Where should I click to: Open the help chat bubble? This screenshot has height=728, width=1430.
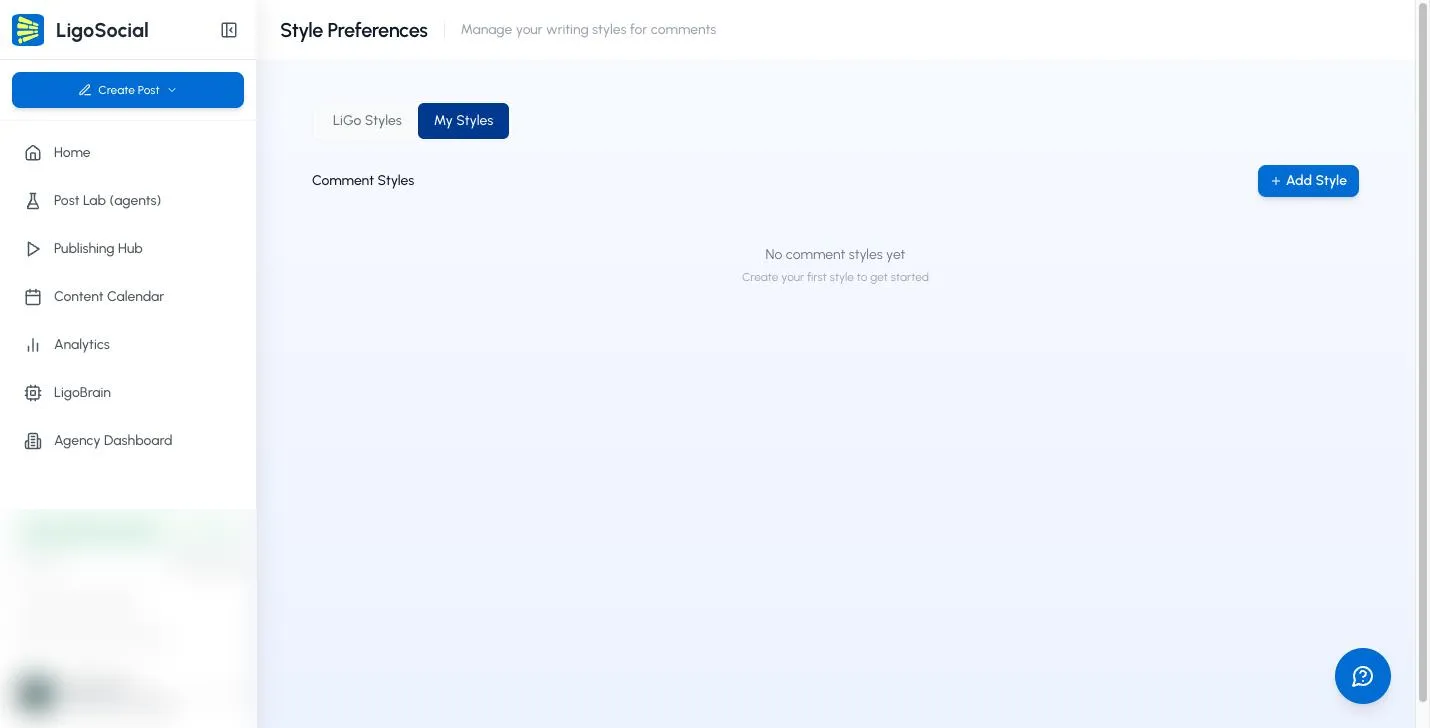pyautogui.click(x=1362, y=676)
